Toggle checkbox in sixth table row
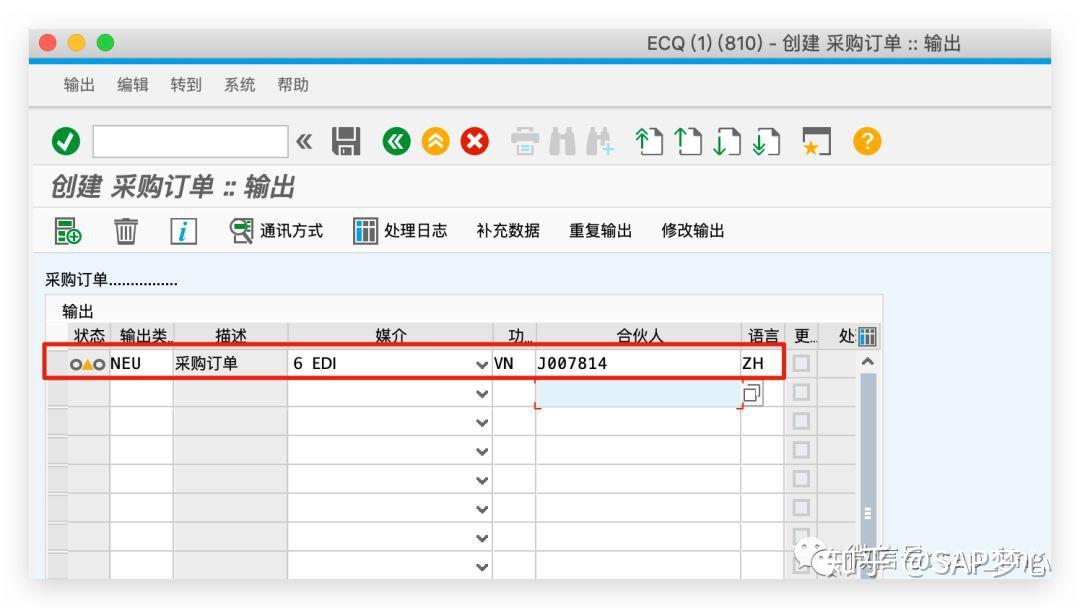The height and width of the screenshot is (608, 1080). click(800, 507)
